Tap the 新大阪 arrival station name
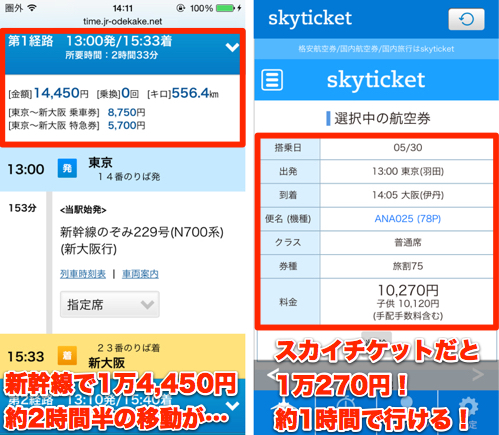This screenshot has height=435, width=499. pos(107,363)
